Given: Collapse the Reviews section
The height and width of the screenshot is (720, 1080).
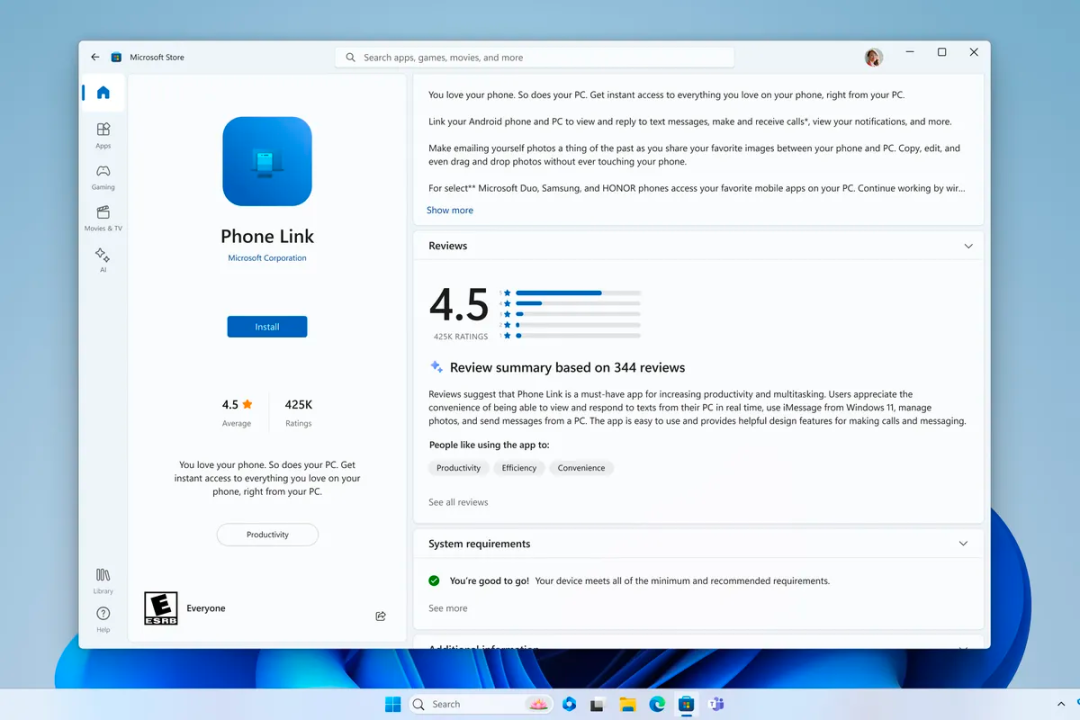Looking at the screenshot, I should click(x=968, y=245).
